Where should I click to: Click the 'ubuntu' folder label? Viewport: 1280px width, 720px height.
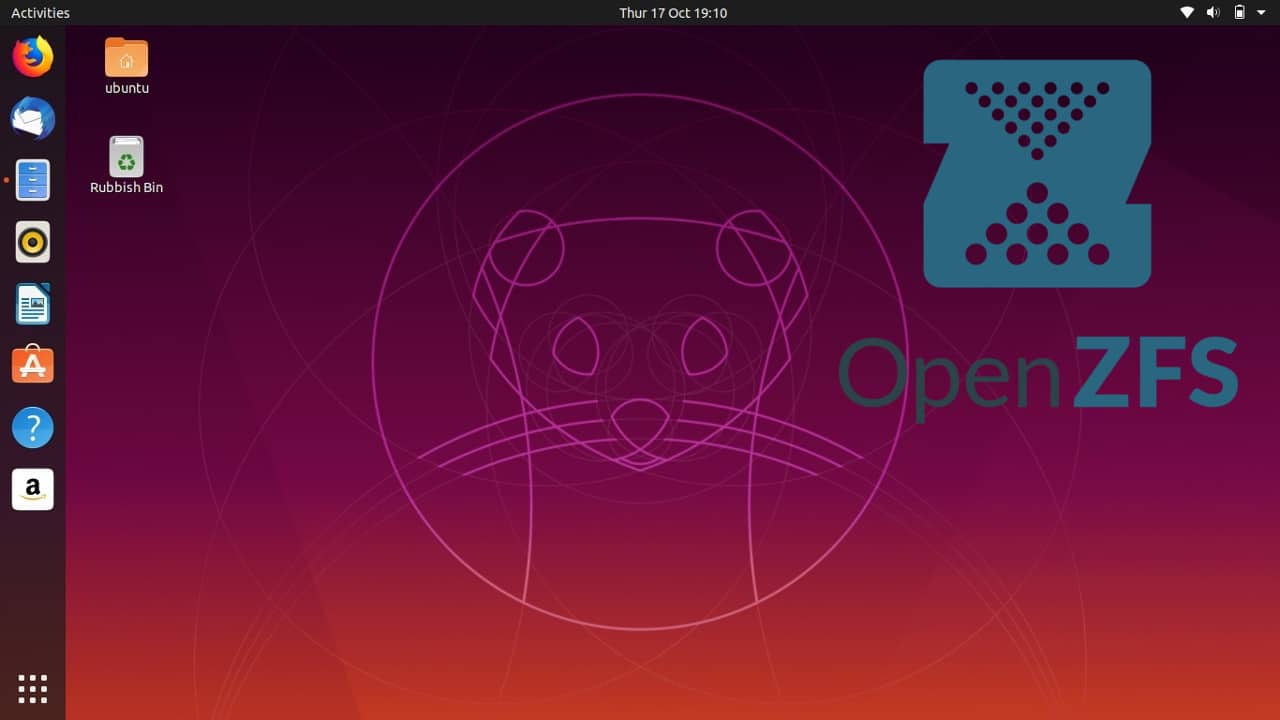(x=127, y=88)
